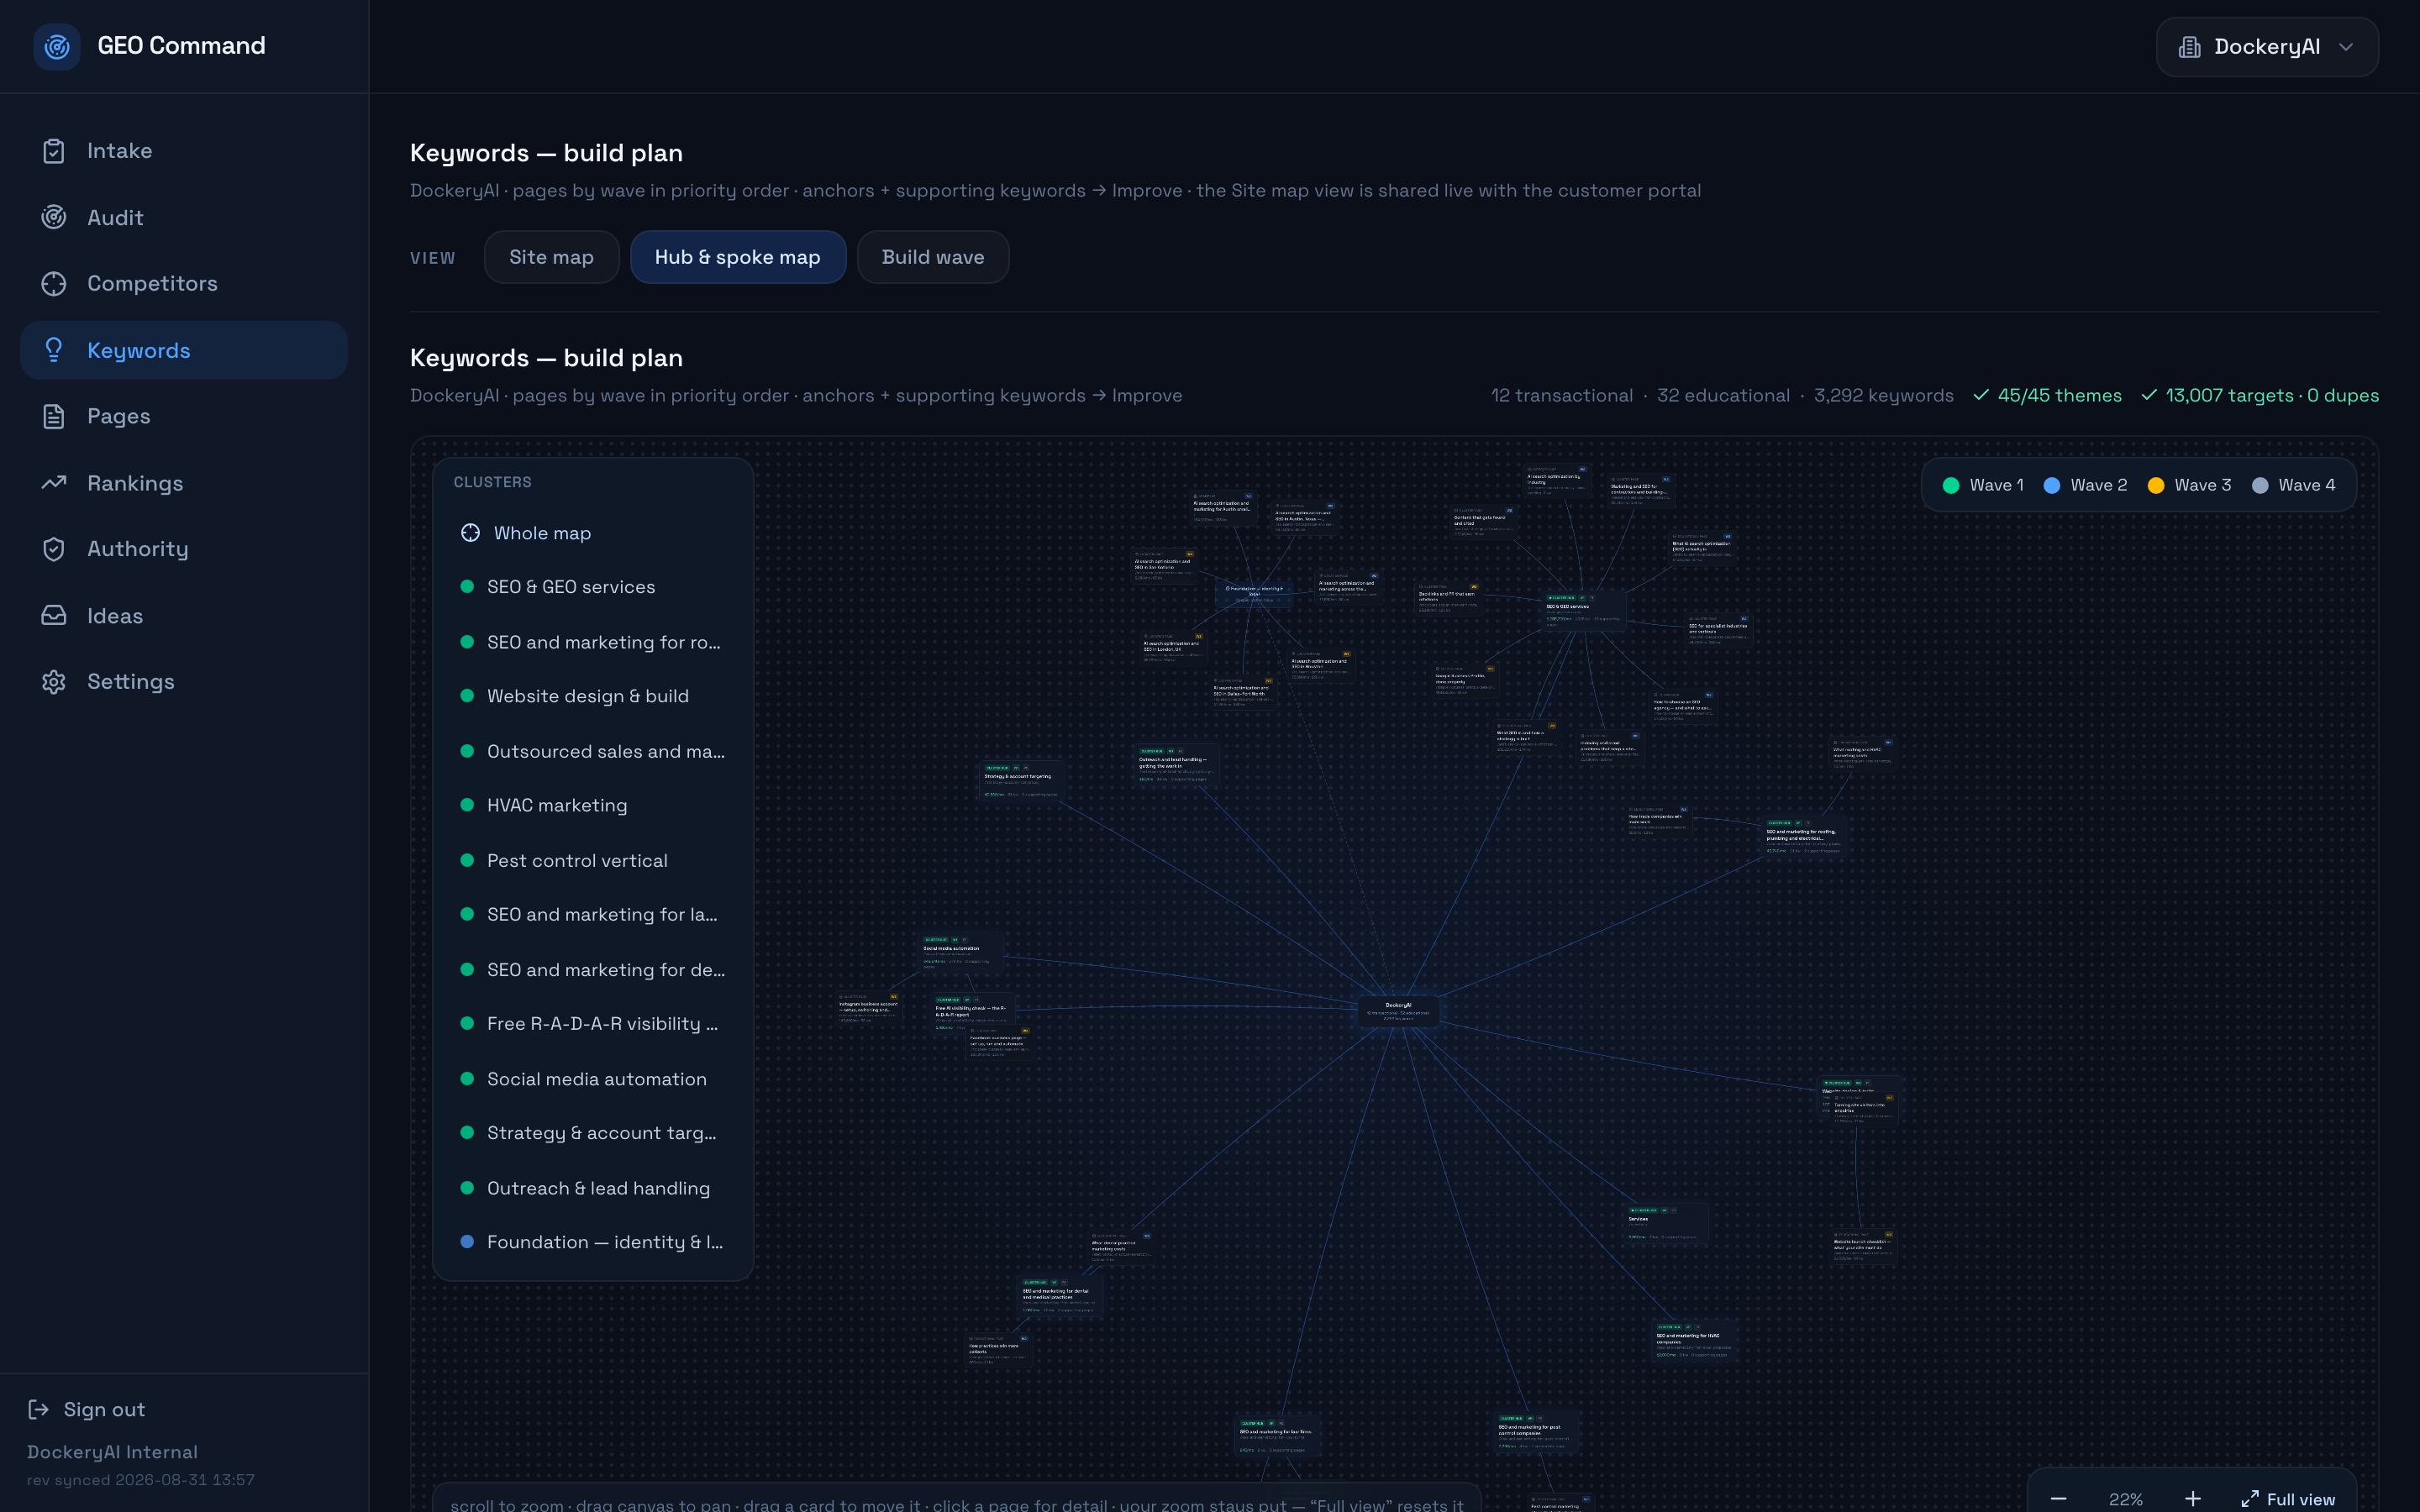Open the Intake section
Screen dimensions: 2420x1512
[184, 151]
